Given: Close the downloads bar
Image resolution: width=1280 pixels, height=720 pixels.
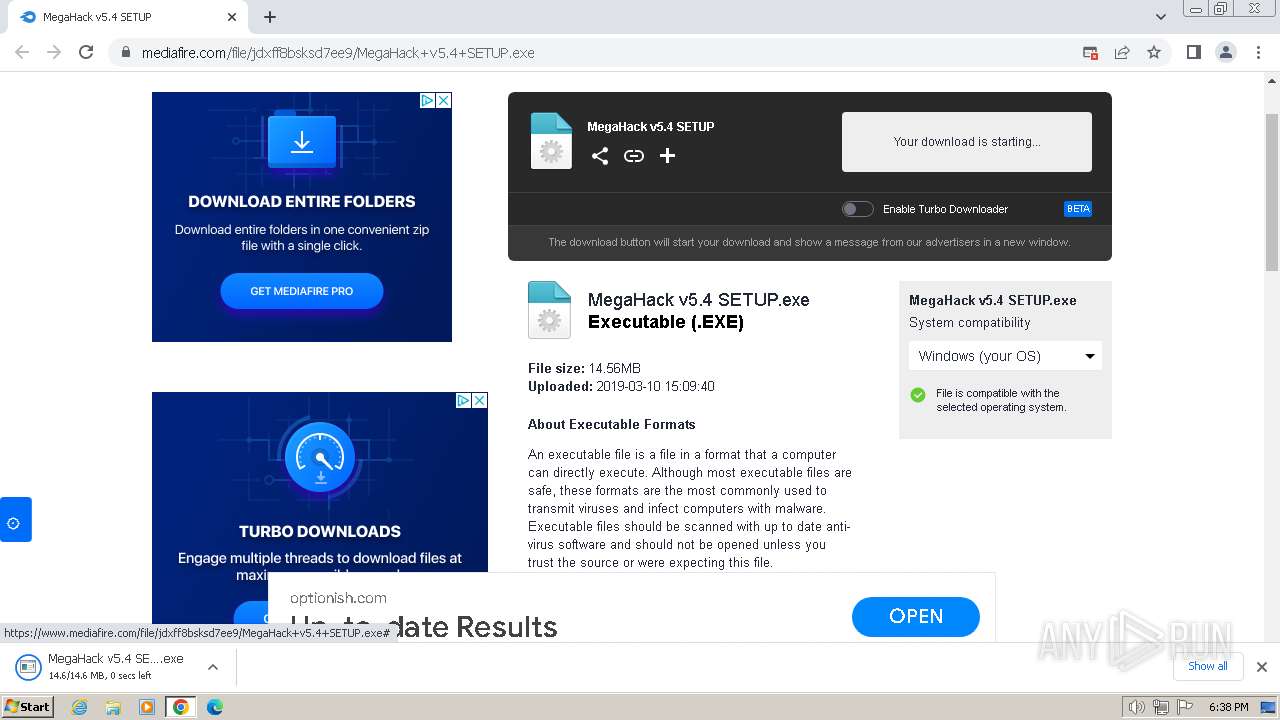Looking at the screenshot, I should tap(1261, 667).
